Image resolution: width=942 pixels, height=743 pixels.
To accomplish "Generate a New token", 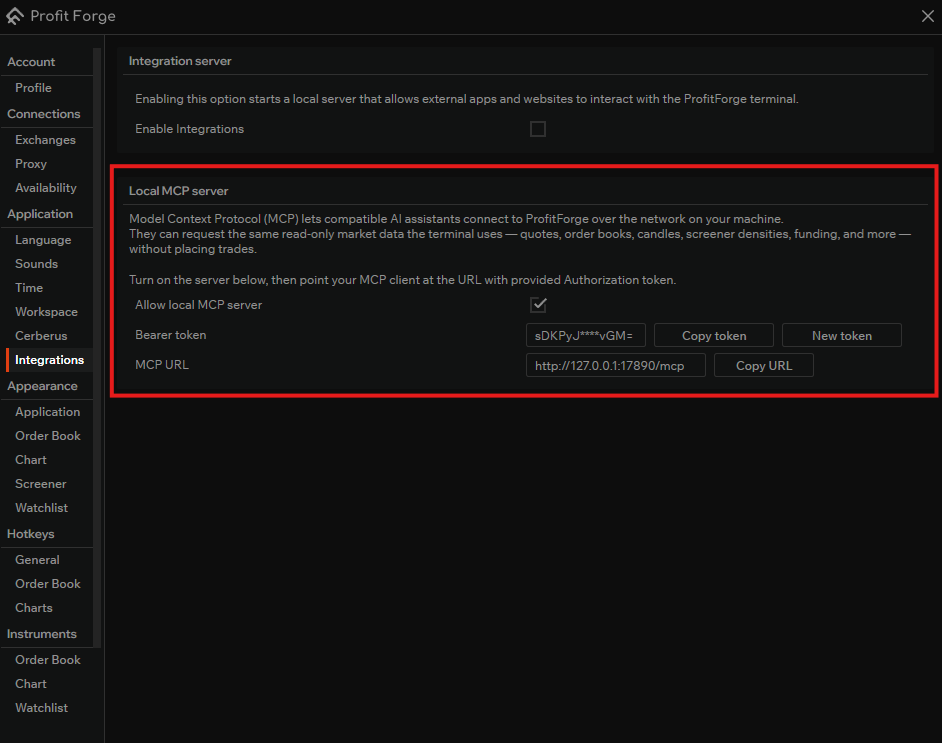I will point(842,335).
